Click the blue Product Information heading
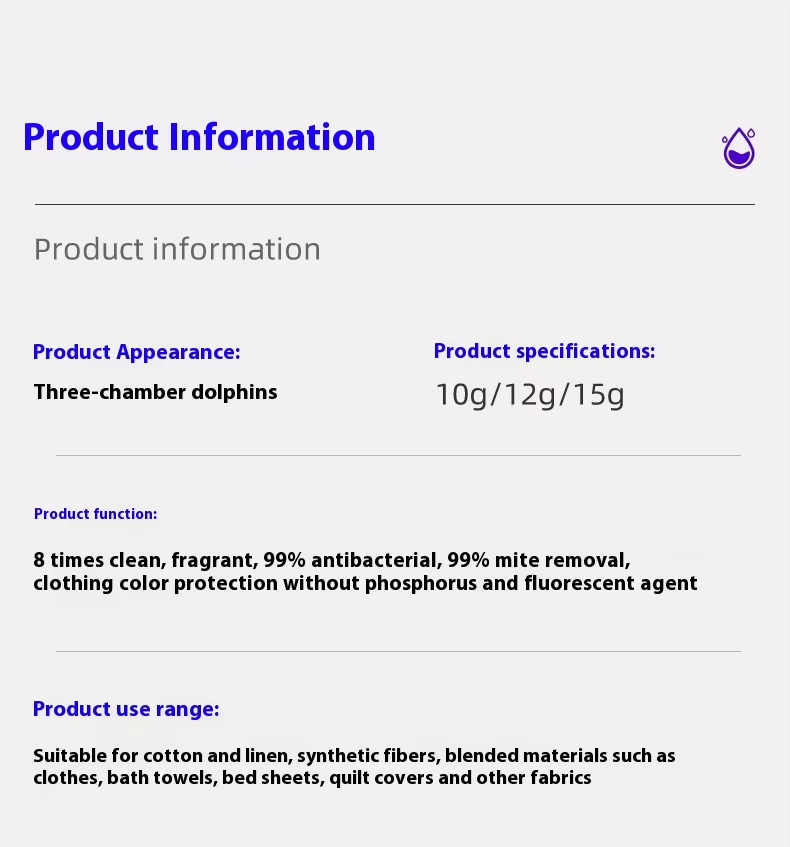 (199, 137)
